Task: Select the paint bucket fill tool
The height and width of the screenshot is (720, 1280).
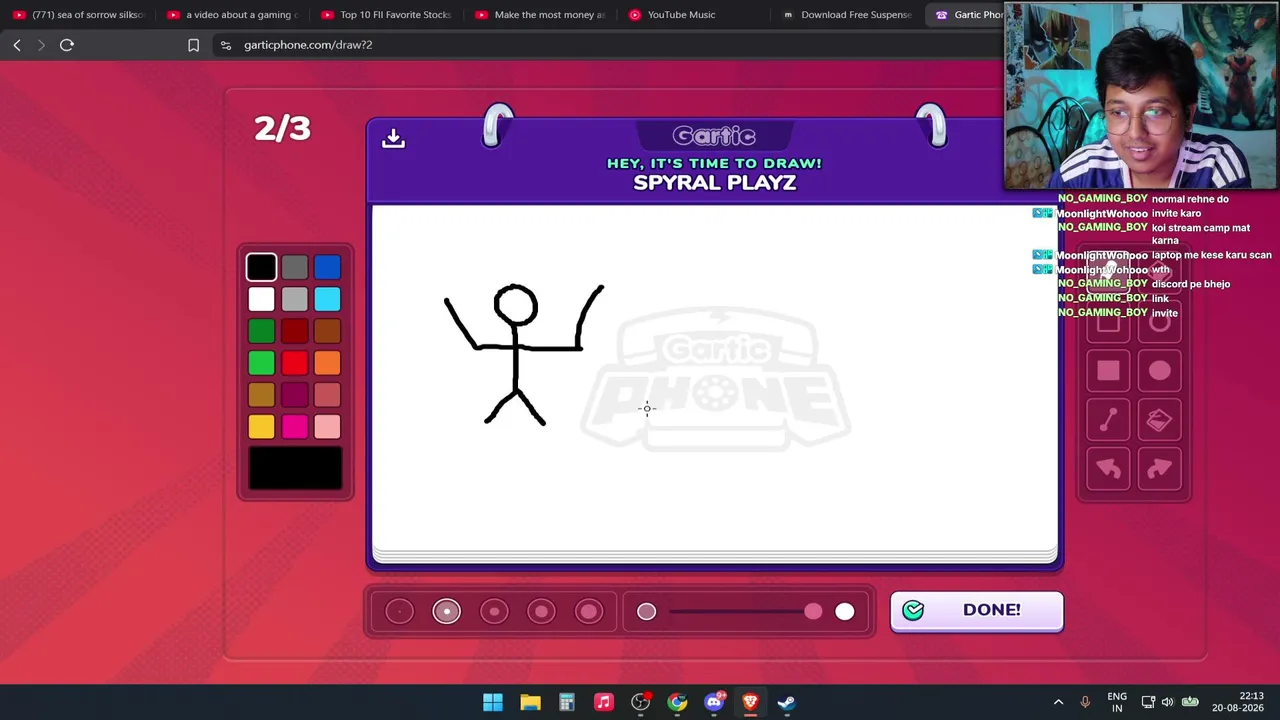Action: tap(1159, 420)
